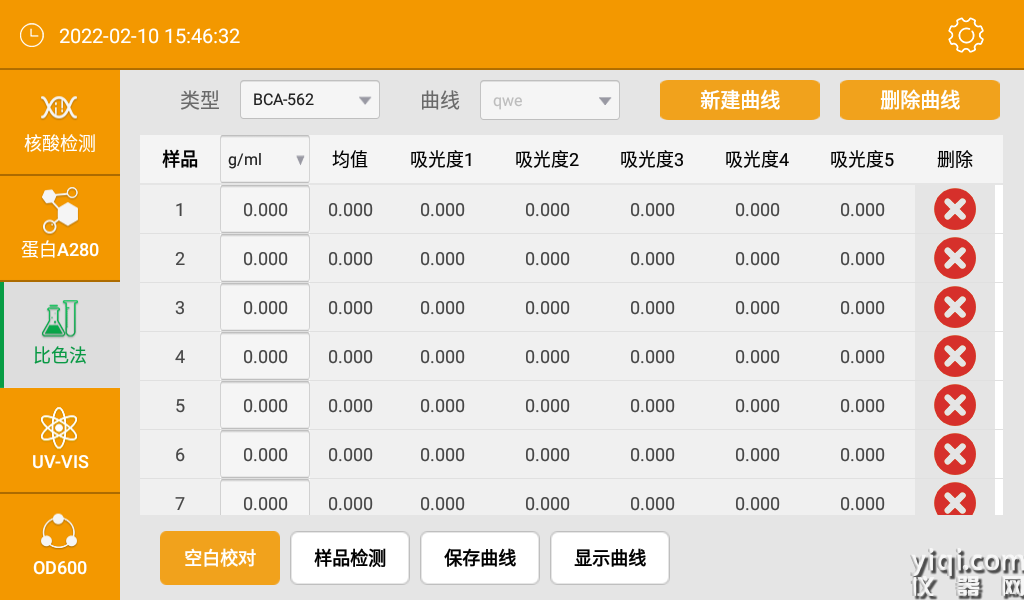Delete sample row 6 with red X

pyautogui.click(x=955, y=454)
